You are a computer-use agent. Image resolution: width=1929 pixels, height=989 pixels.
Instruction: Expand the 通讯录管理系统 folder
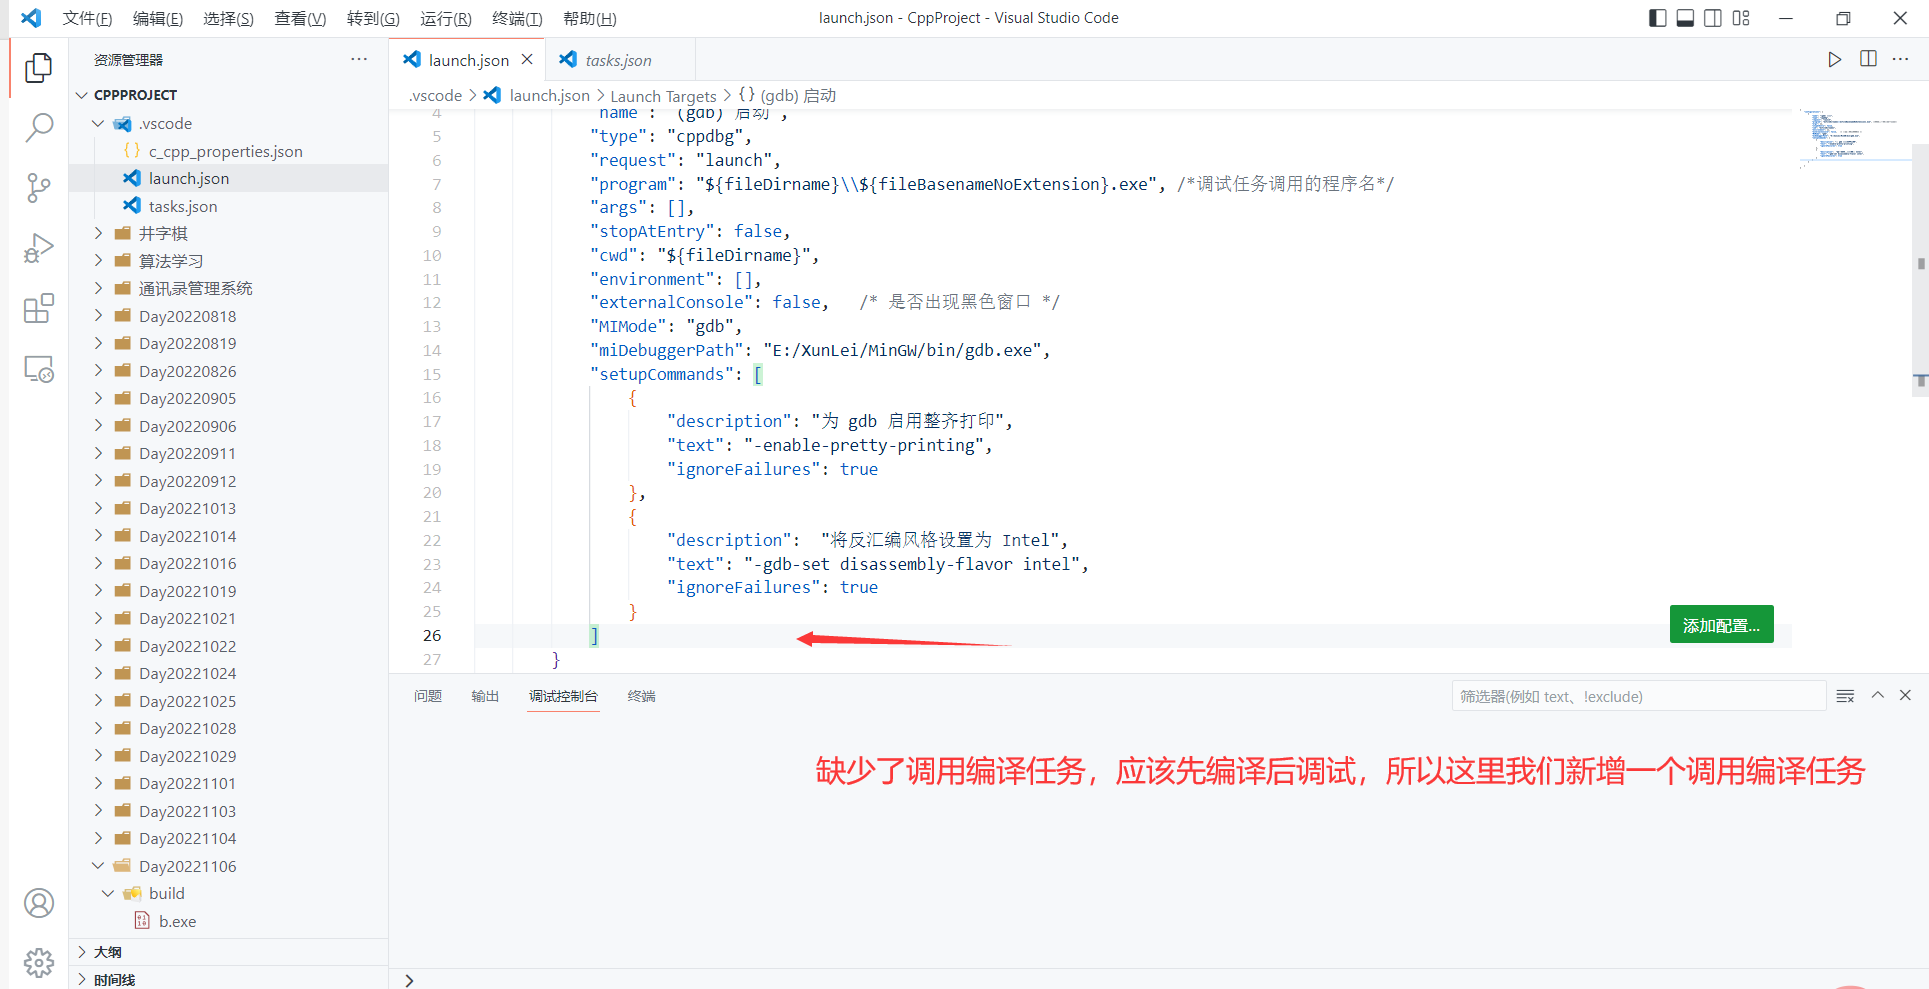229,288
